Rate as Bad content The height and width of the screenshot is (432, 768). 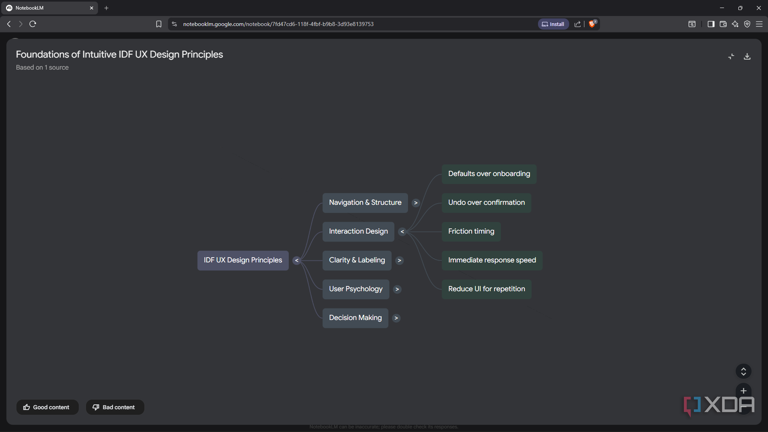coord(115,407)
